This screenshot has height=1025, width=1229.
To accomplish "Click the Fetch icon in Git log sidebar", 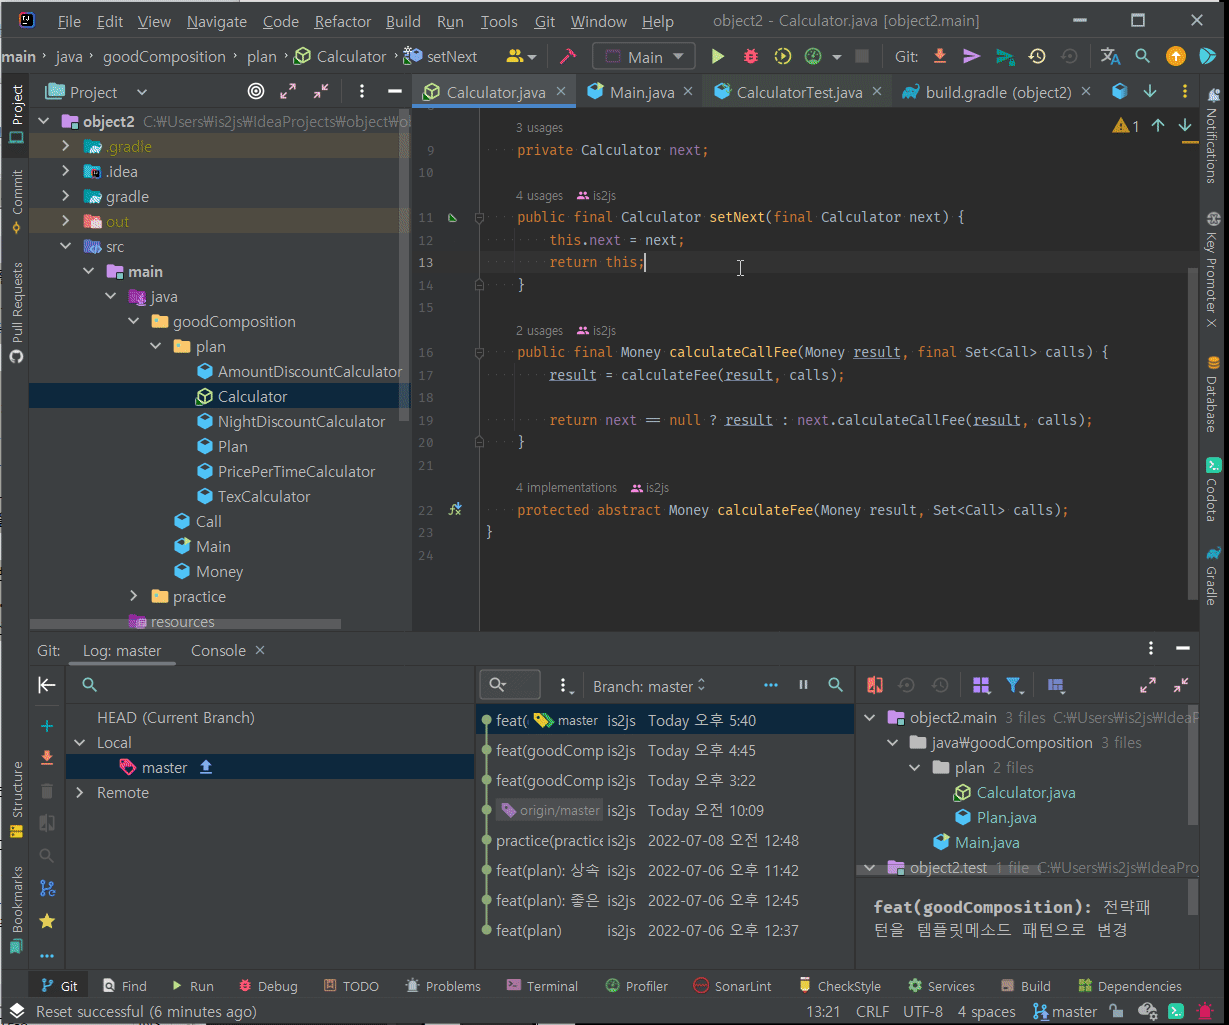I will pyautogui.click(x=47, y=757).
